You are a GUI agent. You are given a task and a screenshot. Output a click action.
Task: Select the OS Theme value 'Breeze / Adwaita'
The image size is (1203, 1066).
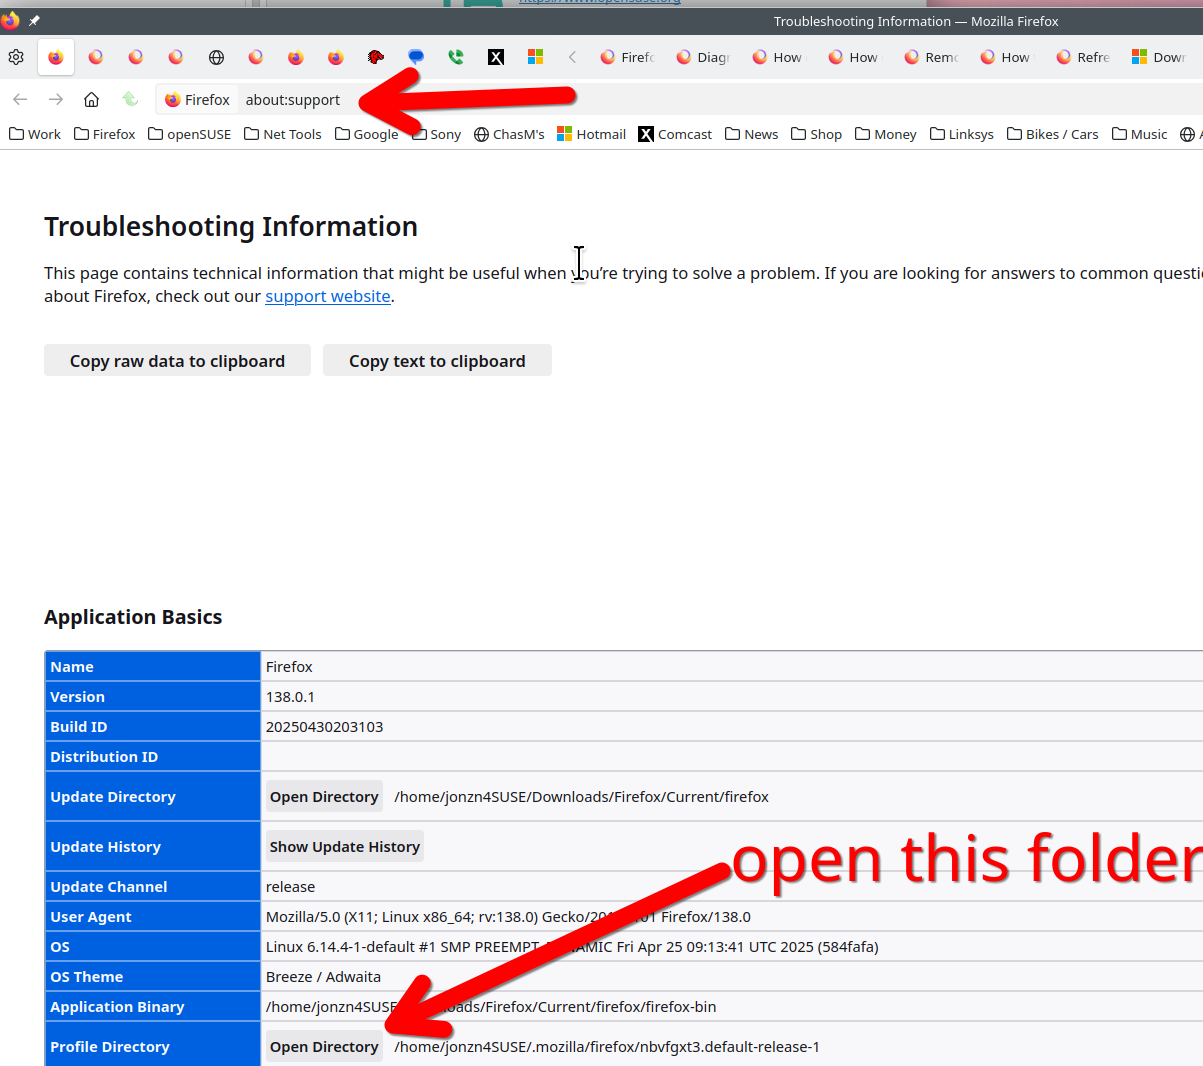(323, 977)
